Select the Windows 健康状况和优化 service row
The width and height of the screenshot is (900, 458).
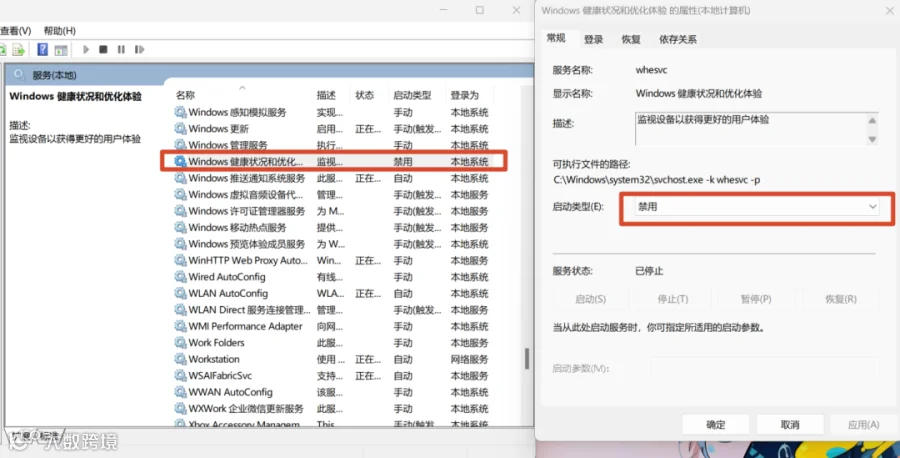click(x=333, y=162)
